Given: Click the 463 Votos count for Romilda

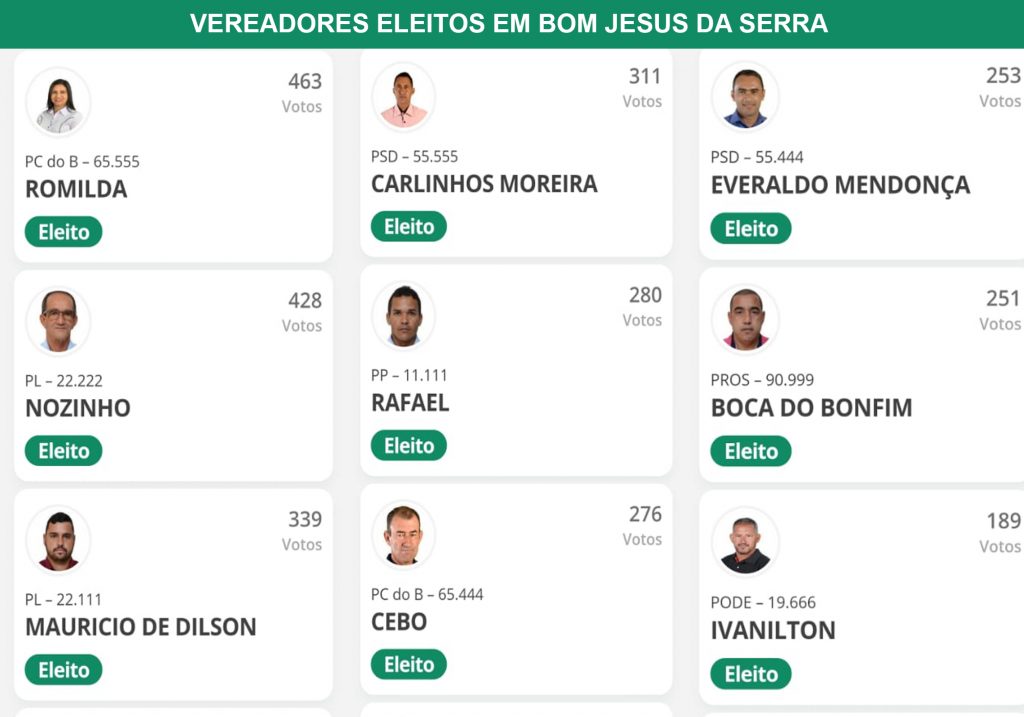Looking at the screenshot, I should click(302, 93).
